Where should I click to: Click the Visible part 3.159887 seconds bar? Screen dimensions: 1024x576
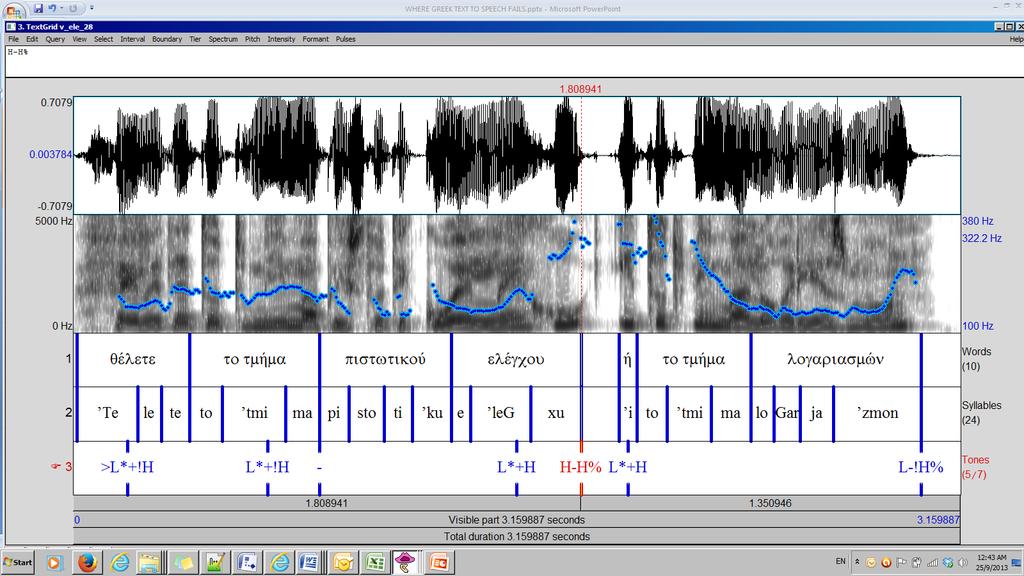[517, 520]
